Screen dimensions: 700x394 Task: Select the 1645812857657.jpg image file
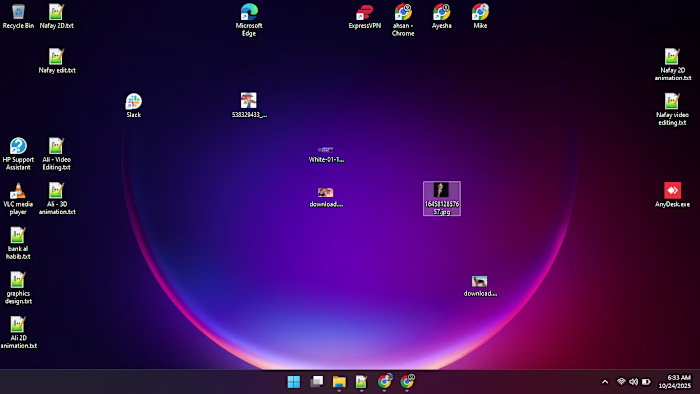[x=442, y=199]
